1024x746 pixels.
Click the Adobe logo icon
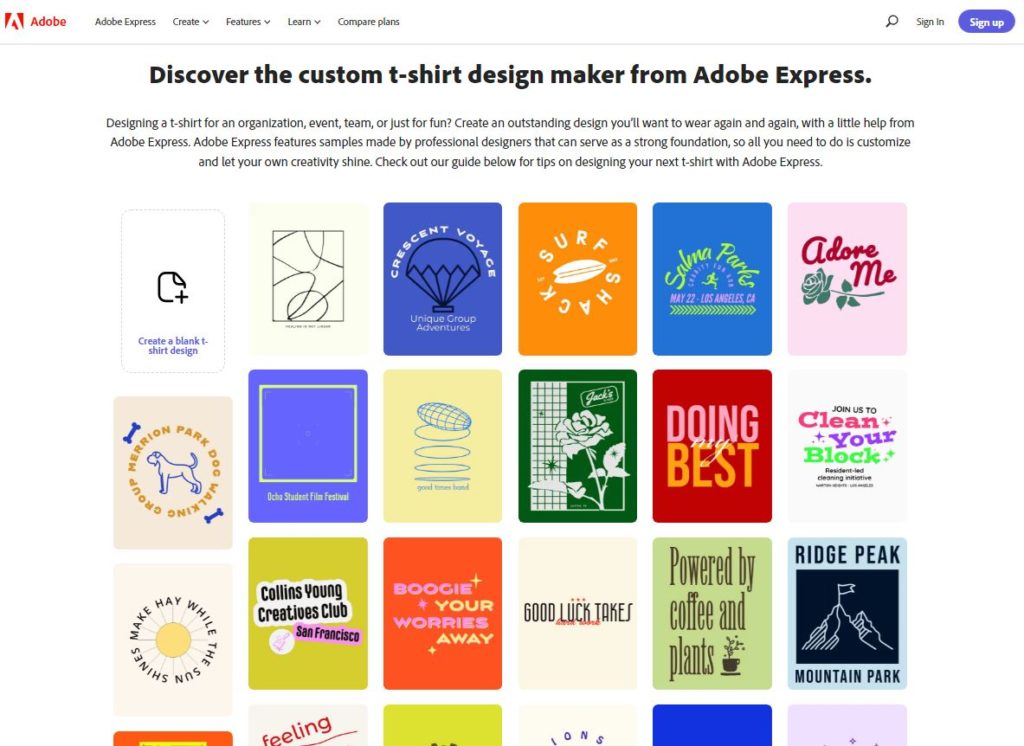pyautogui.click(x=14, y=22)
